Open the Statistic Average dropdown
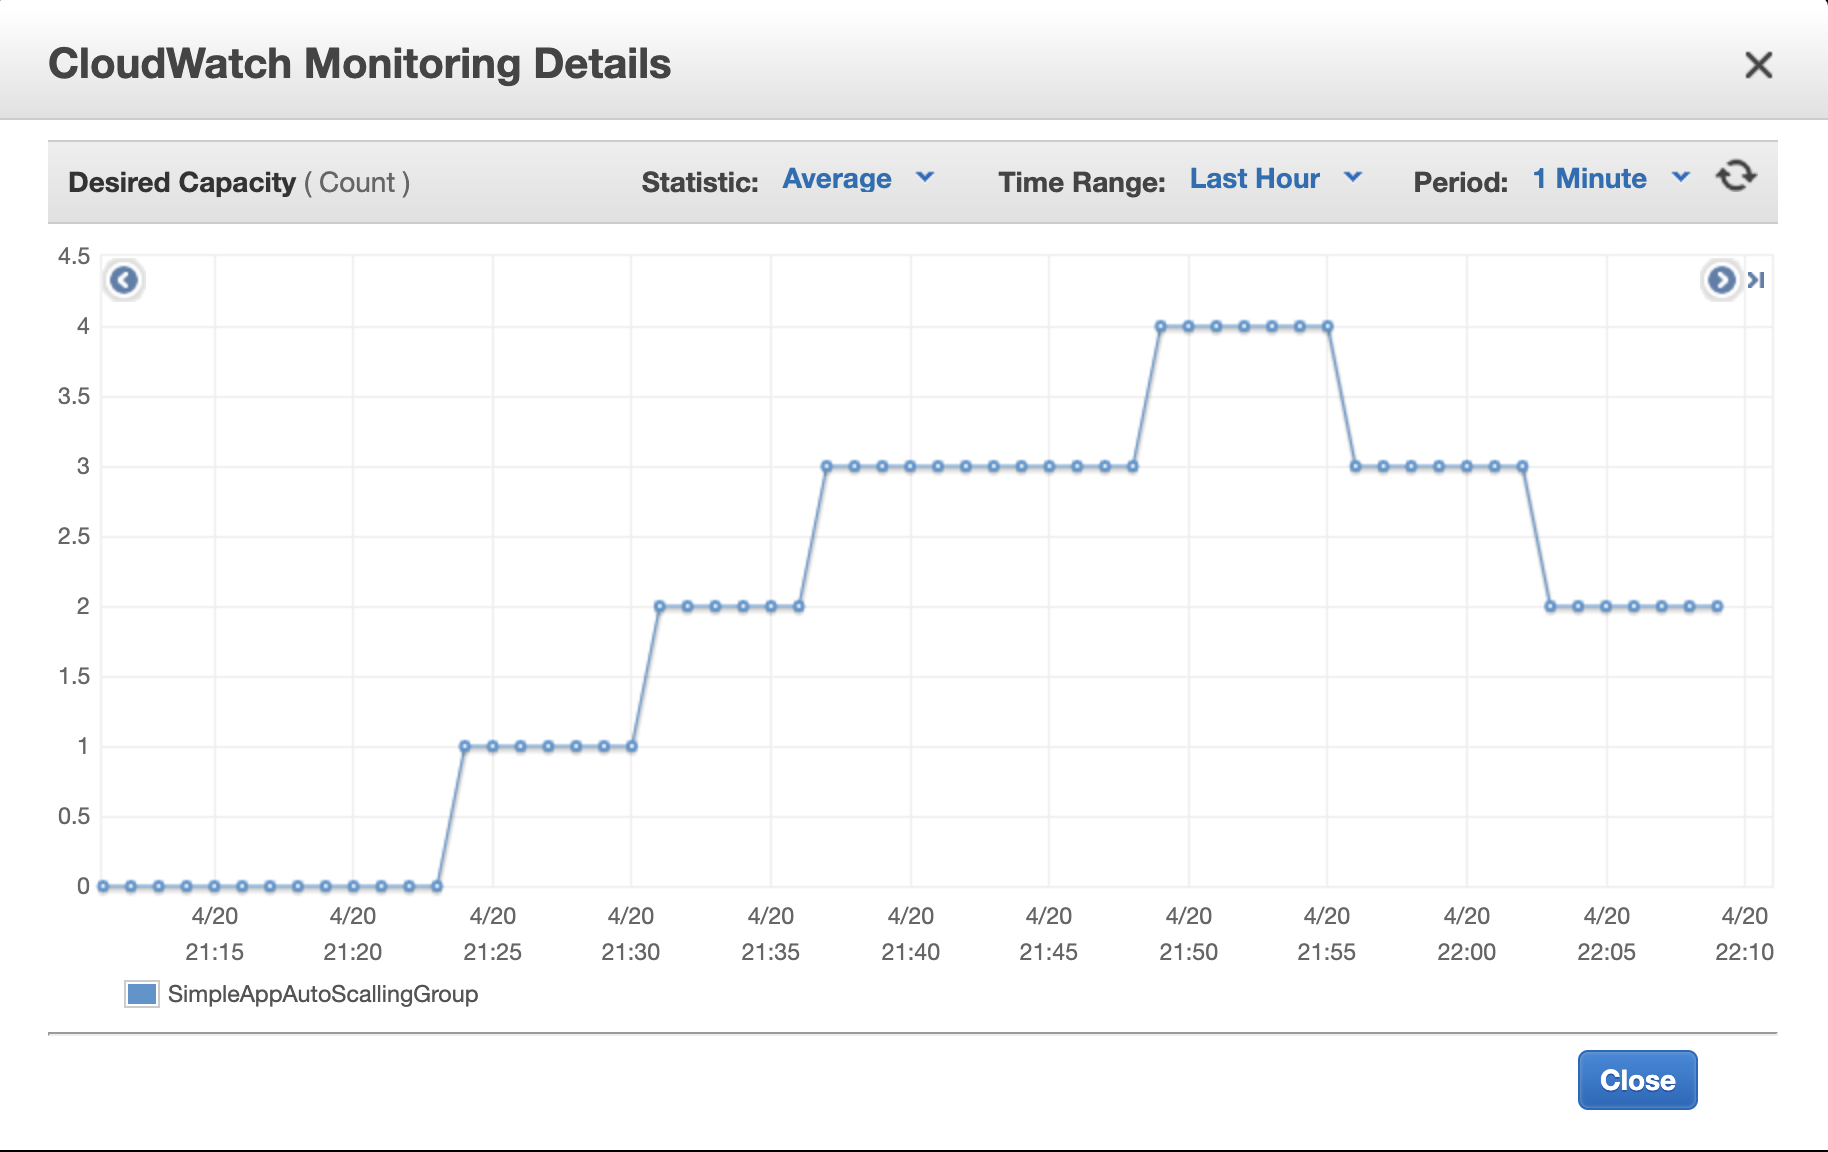Screen dimensions: 1828x1152 point(858,179)
